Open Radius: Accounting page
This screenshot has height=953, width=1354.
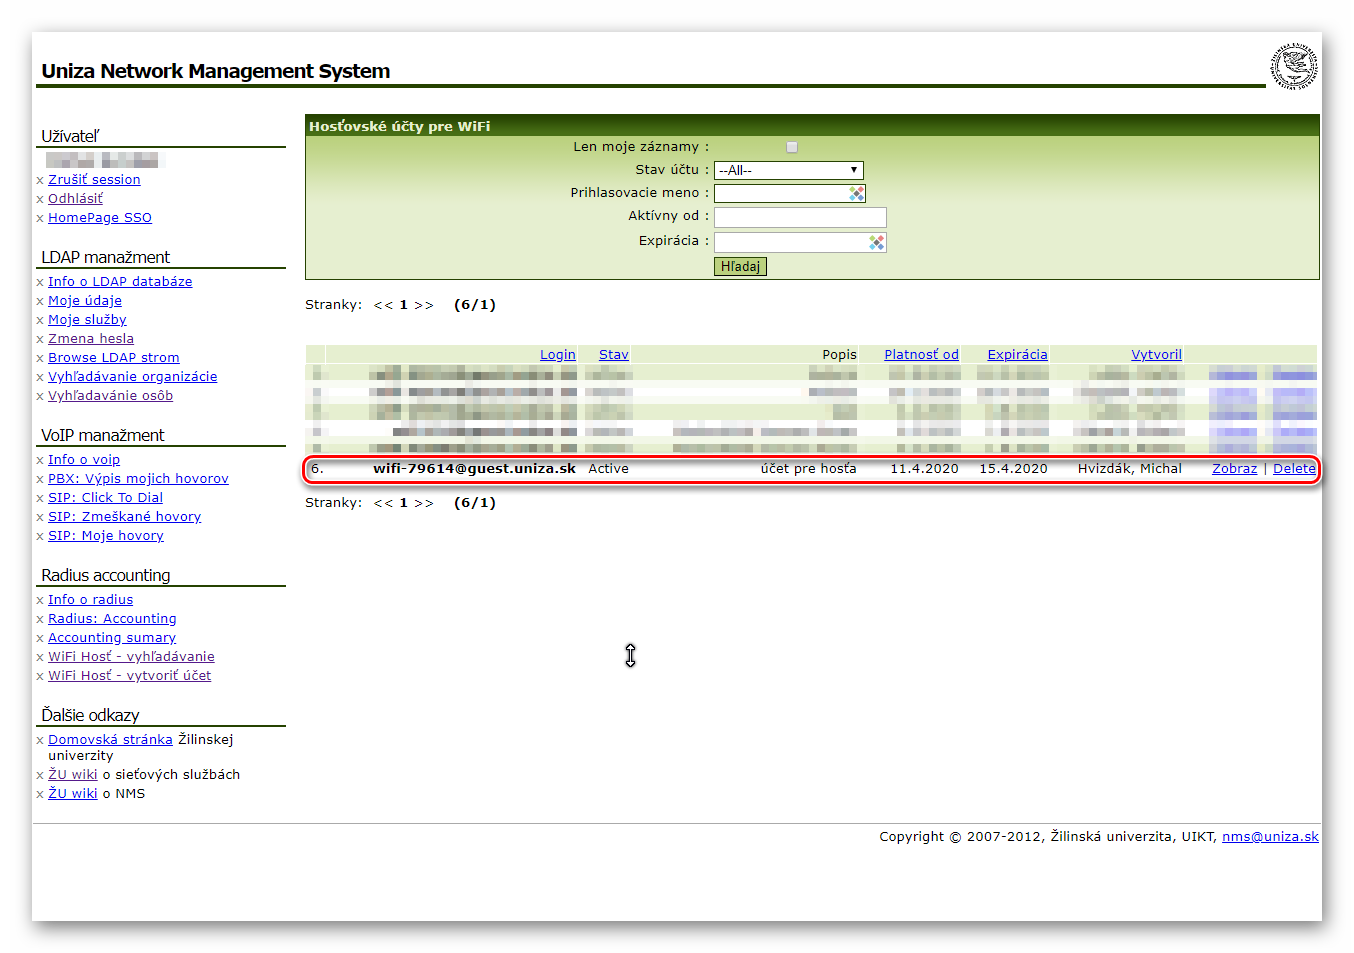coord(112,619)
